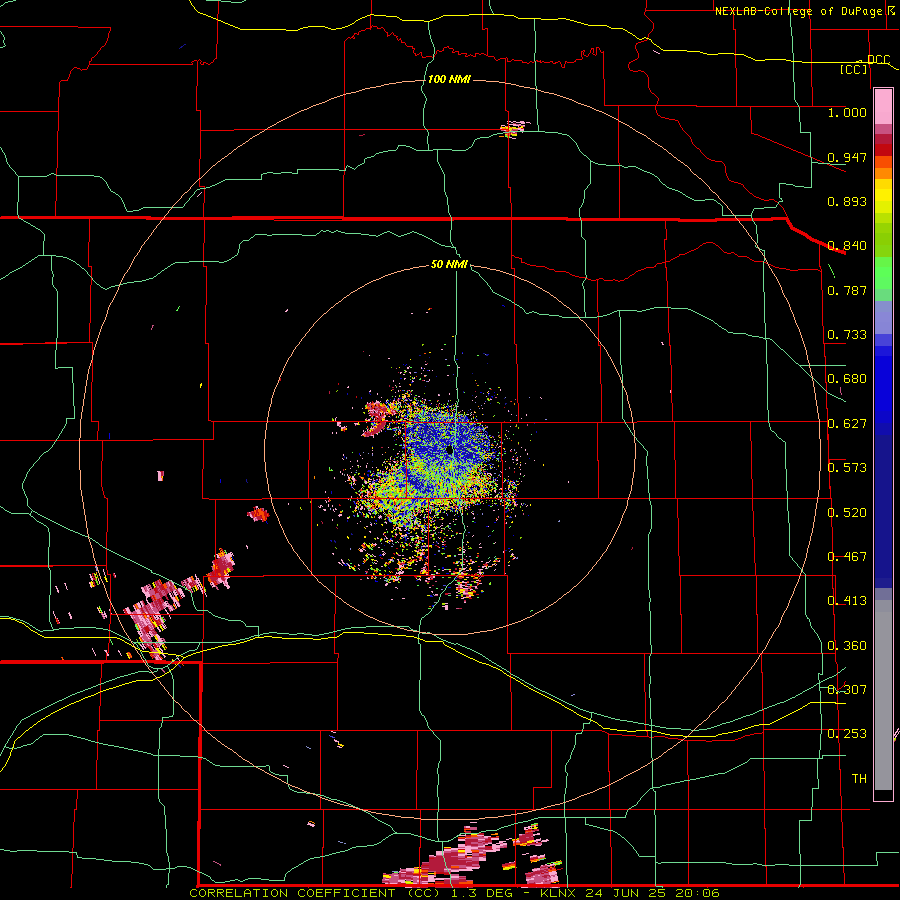Click the 0.840 scale value
Image resolution: width=900 pixels, height=900 pixels.
pos(847,246)
